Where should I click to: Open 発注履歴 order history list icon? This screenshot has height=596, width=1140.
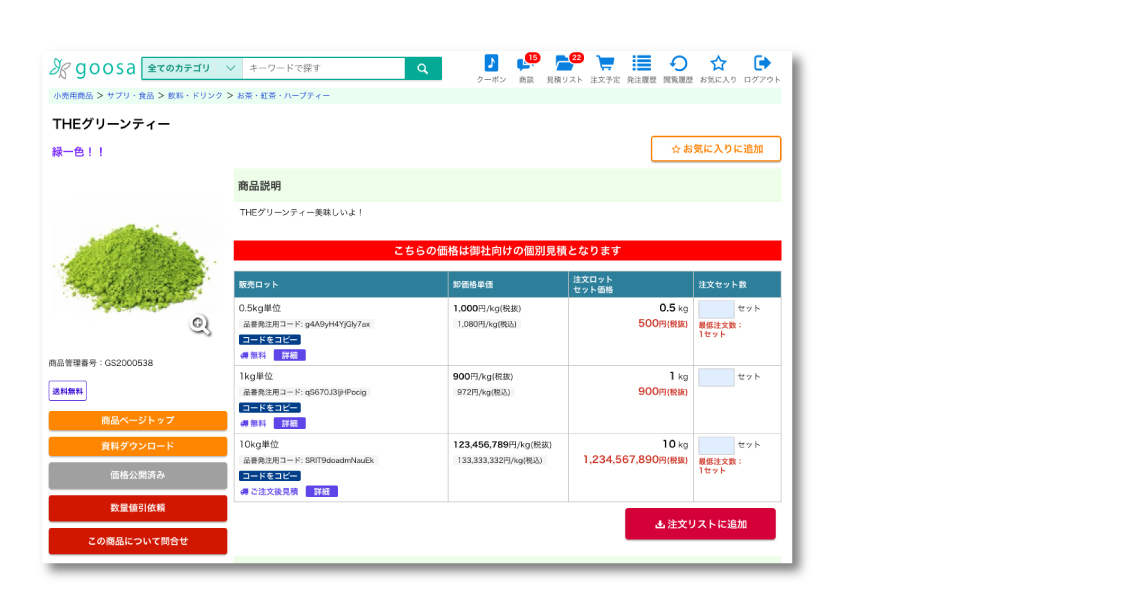(641, 64)
